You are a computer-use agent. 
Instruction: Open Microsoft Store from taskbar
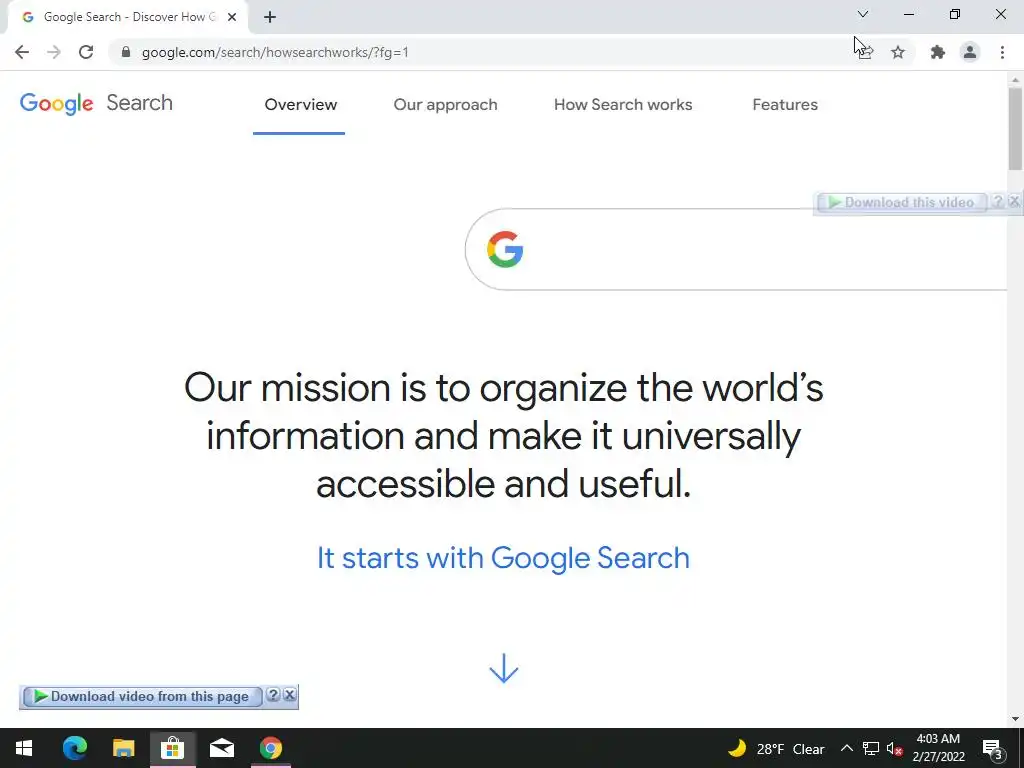[x=172, y=748]
